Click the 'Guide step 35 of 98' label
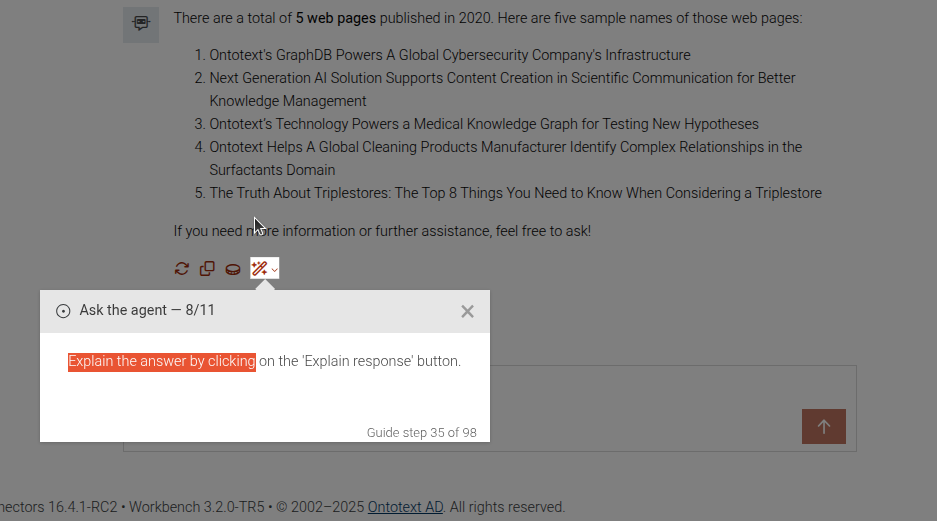This screenshot has width=937, height=521. pyautogui.click(x=421, y=432)
